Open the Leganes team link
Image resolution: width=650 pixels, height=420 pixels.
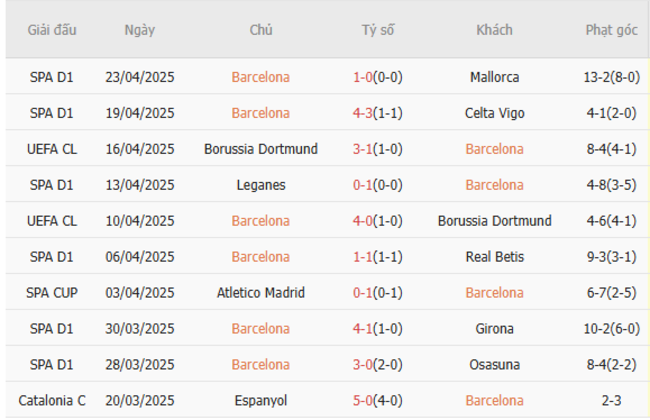pyautogui.click(x=261, y=185)
